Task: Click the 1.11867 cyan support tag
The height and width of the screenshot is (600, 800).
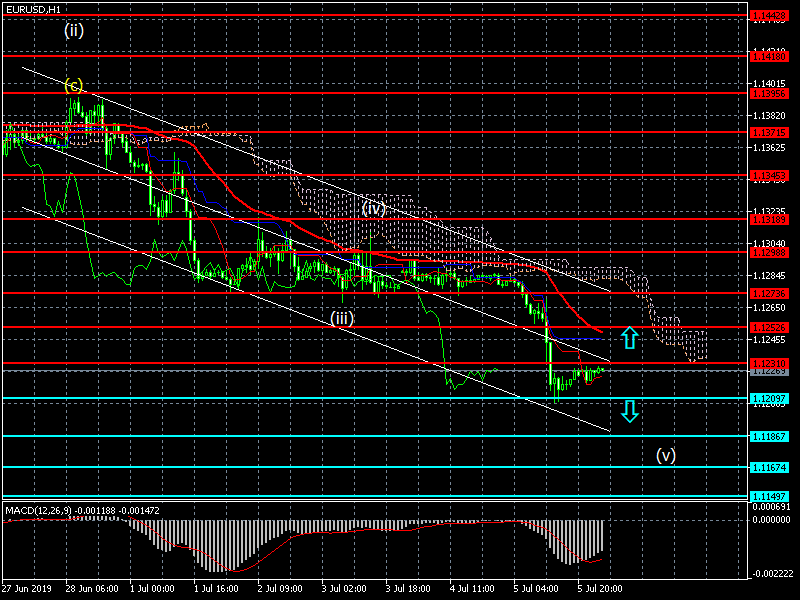Action: coord(769,437)
